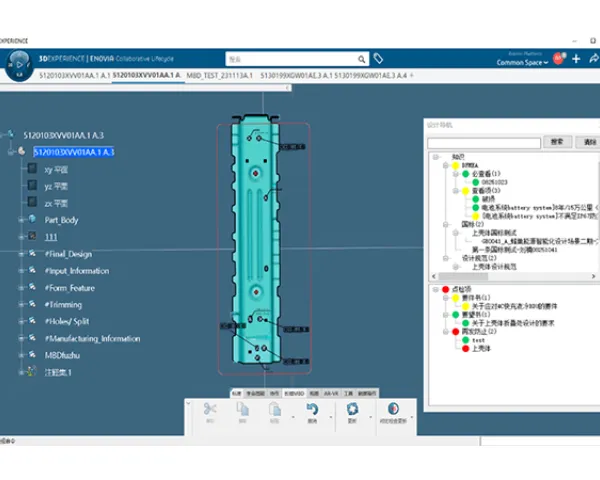Screen dimensions: 600x480
Task: Click the geometrical set icon beside #Final_Design
Action: [x=32, y=253]
